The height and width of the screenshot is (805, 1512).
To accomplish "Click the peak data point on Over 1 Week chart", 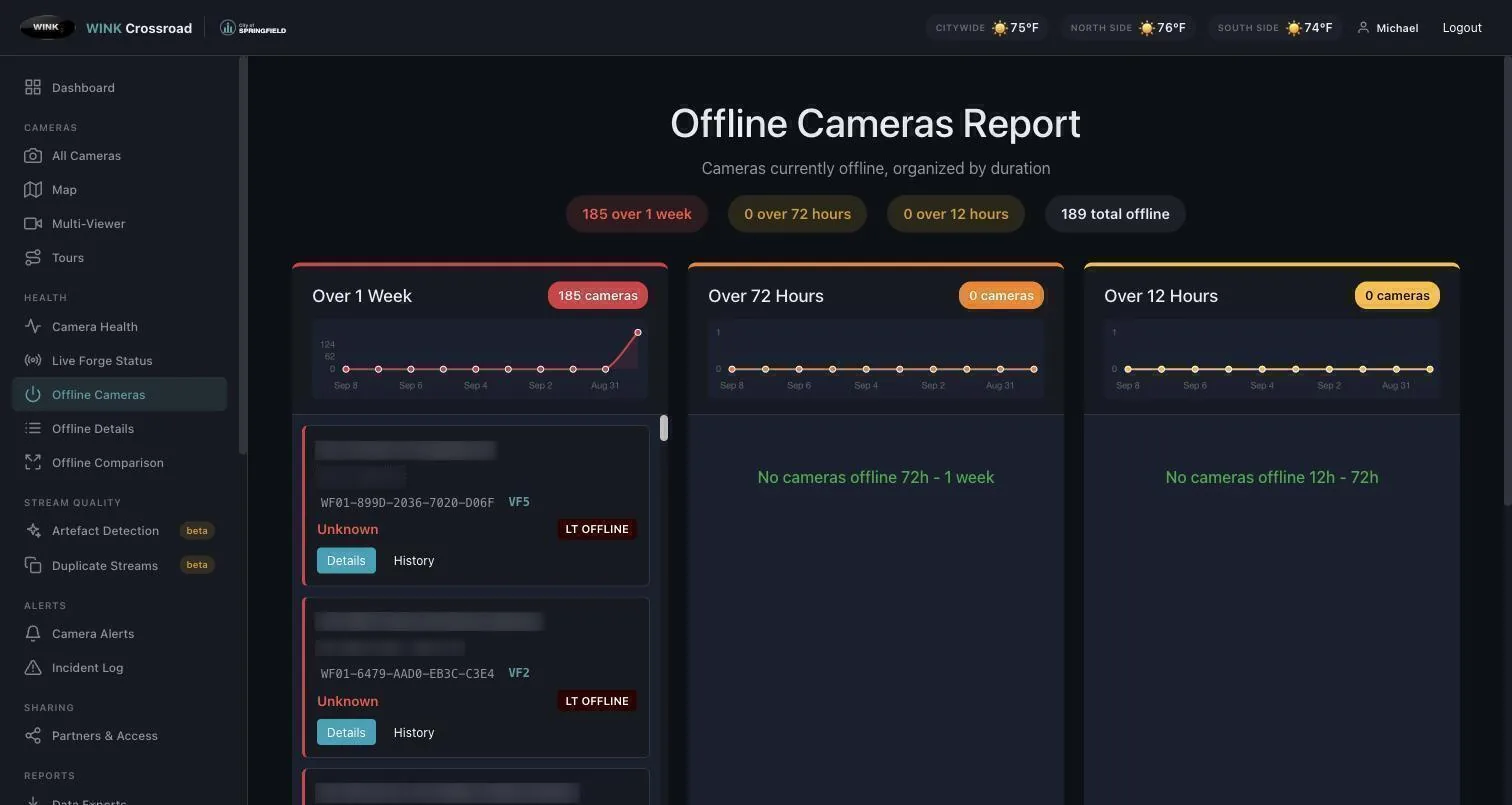I will pyautogui.click(x=638, y=332).
